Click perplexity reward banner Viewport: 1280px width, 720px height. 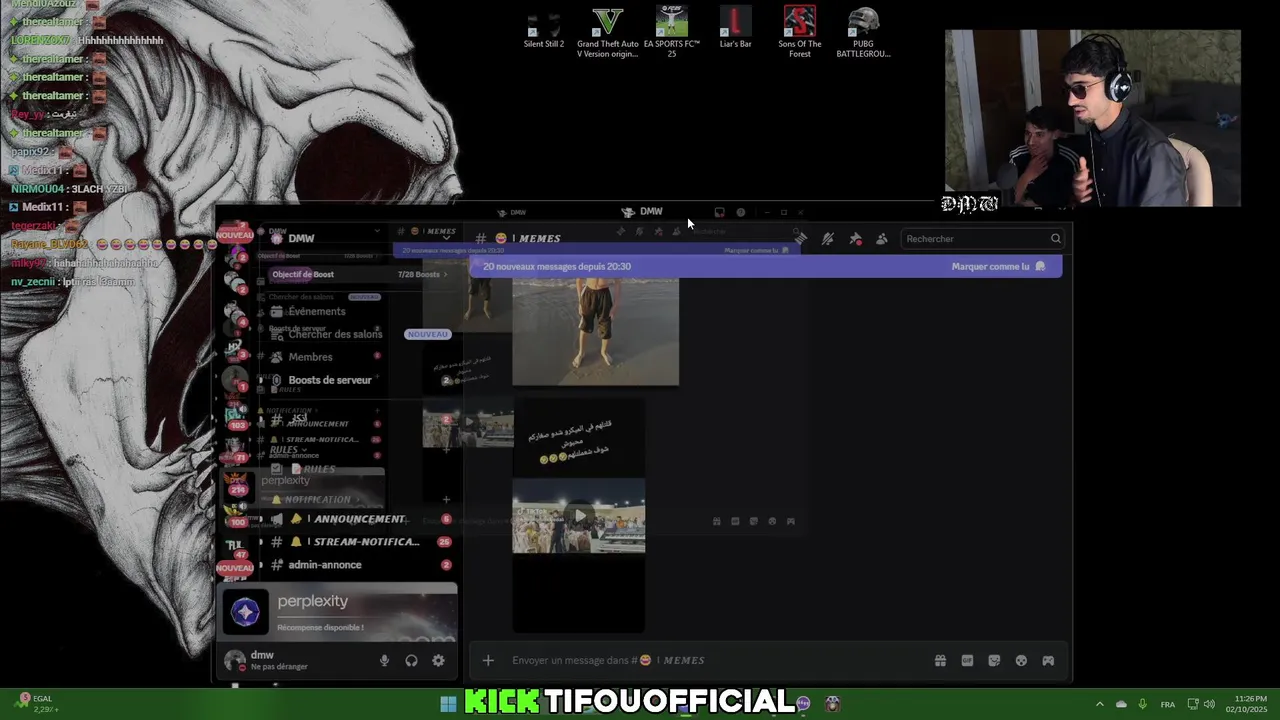pos(338,613)
